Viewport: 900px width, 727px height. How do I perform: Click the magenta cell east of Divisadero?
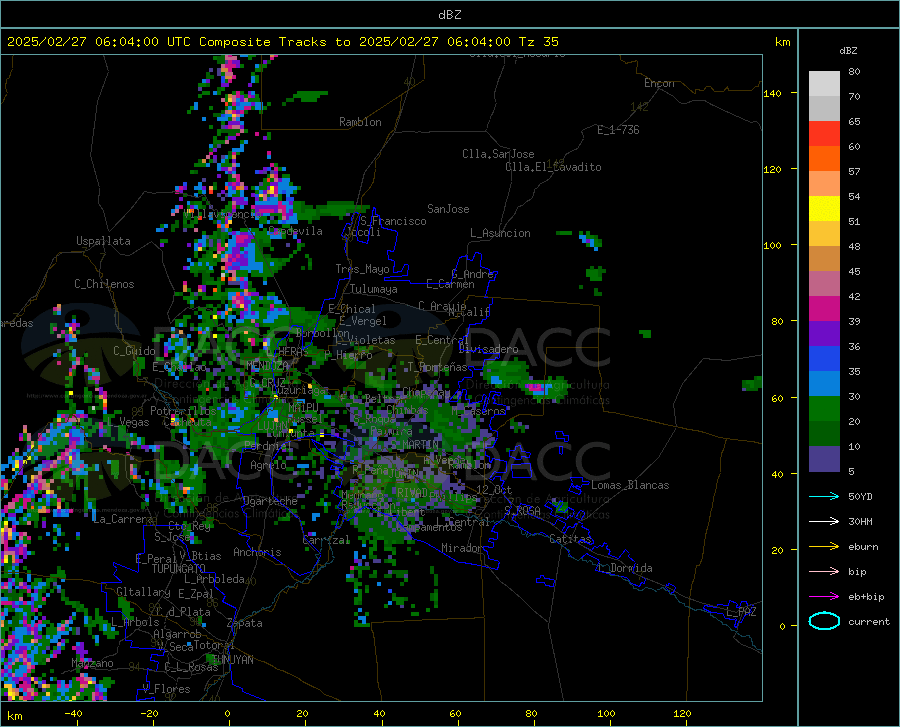click(537, 387)
